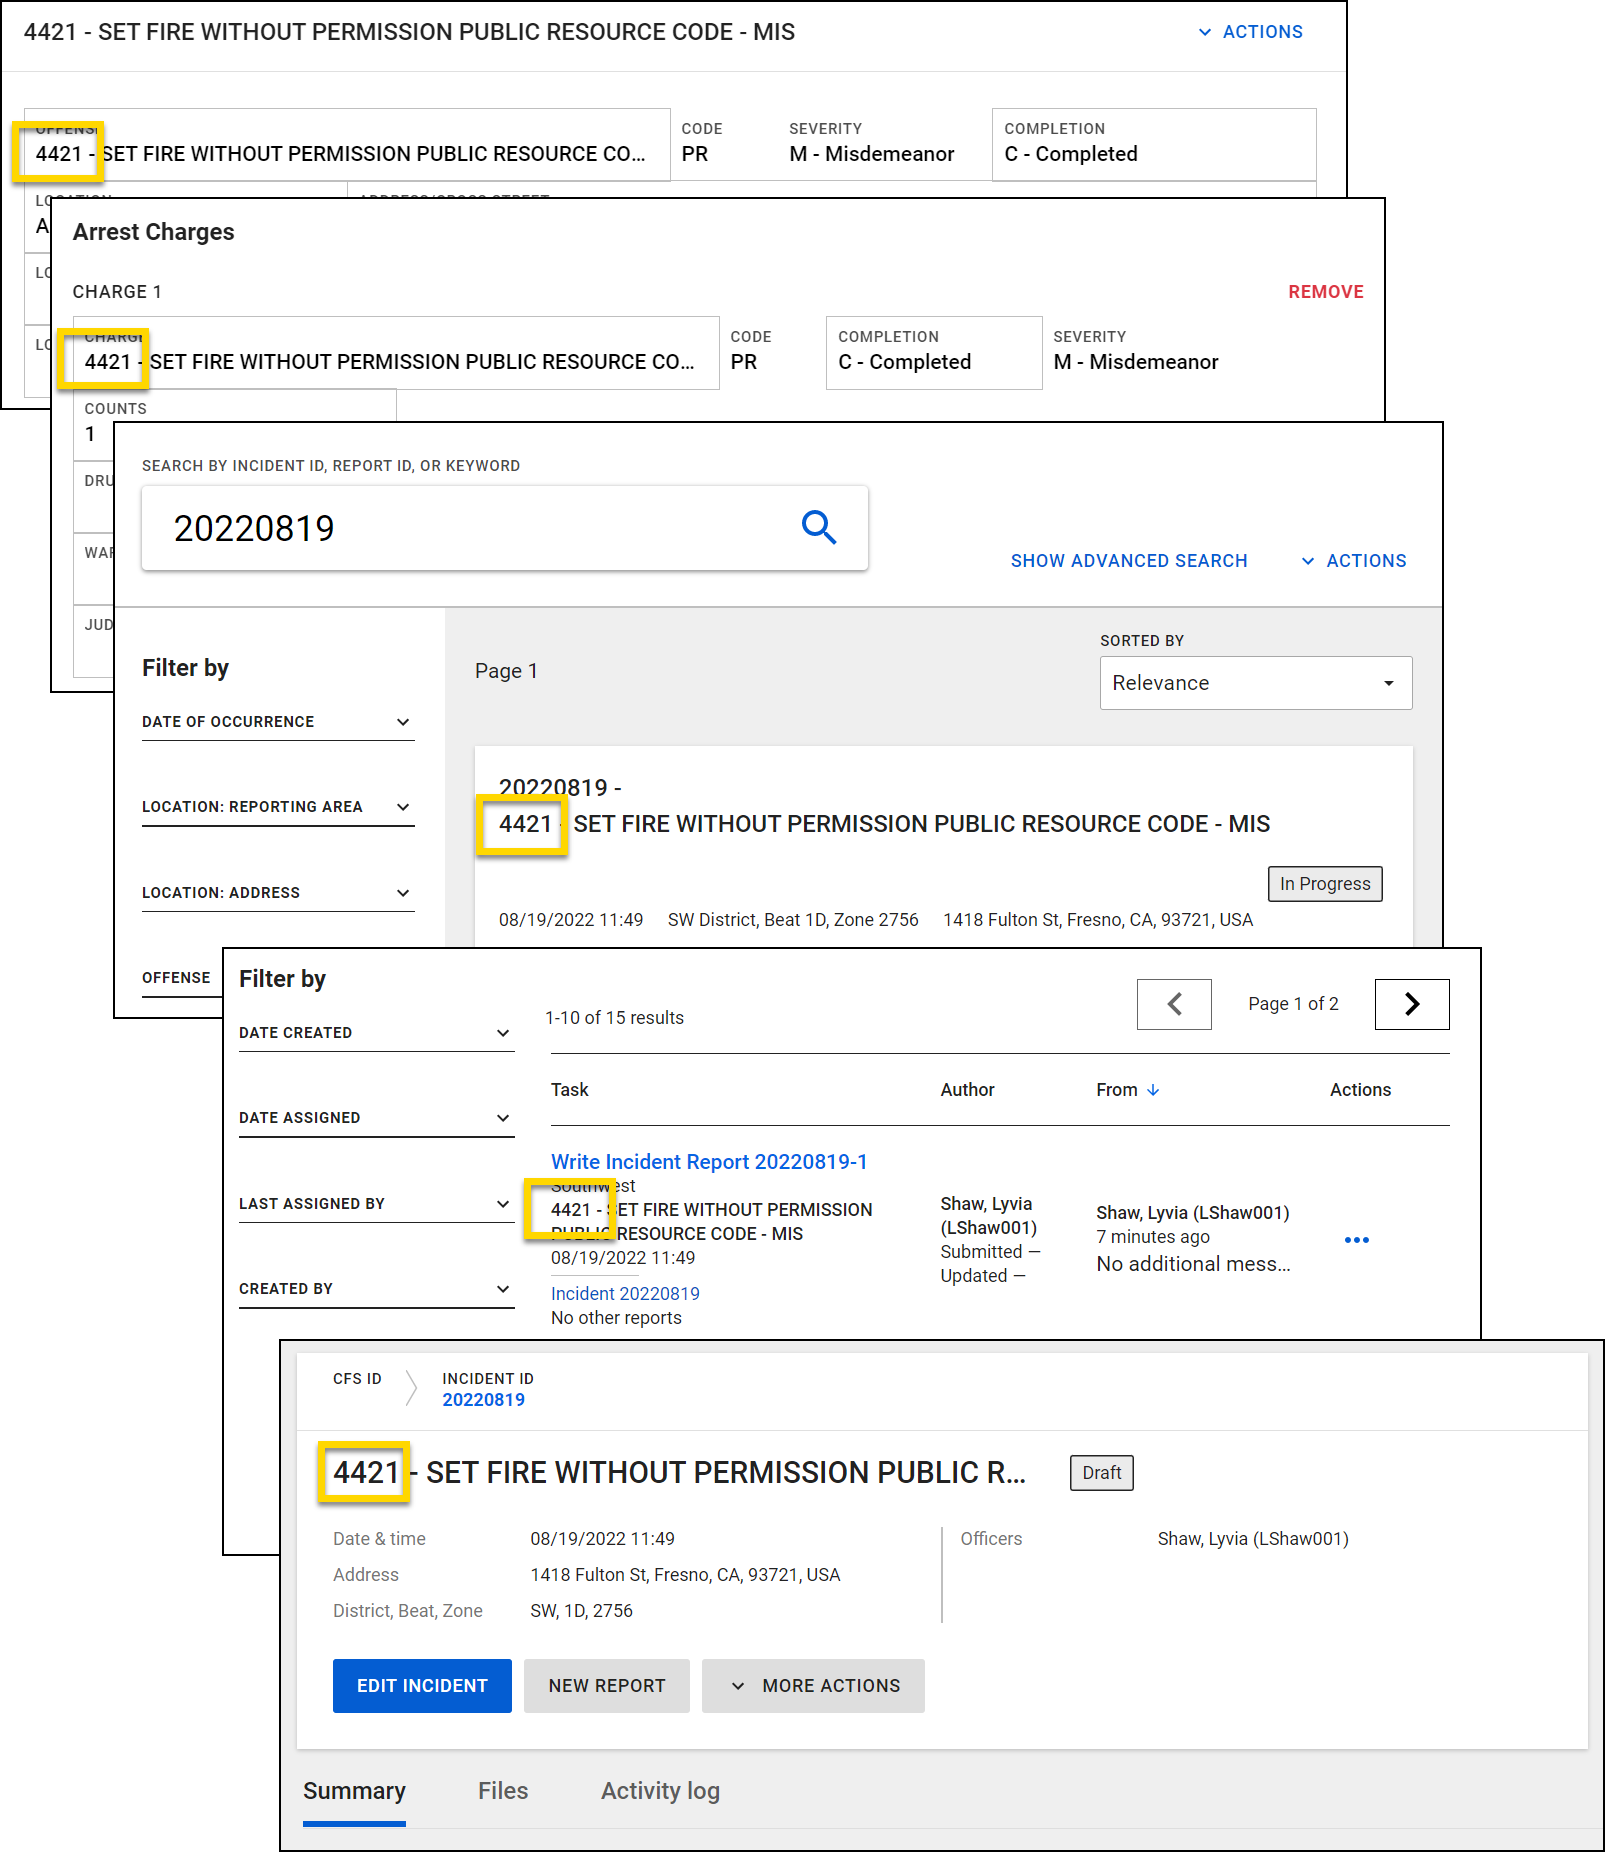Switch to the Activity log tab

[x=660, y=1791]
